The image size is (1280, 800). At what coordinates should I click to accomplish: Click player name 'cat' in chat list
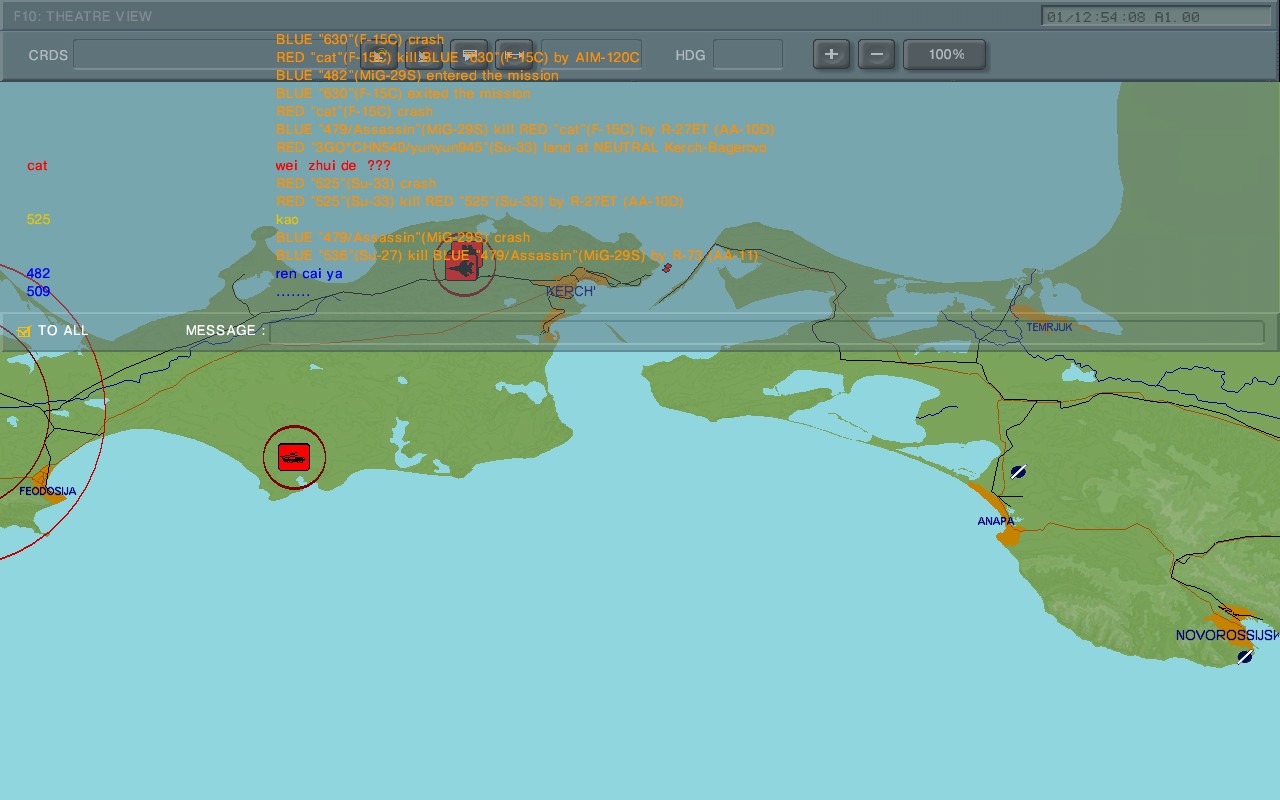(37, 165)
